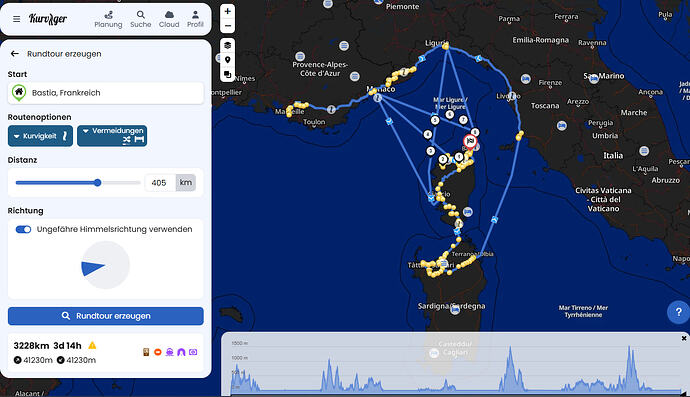
Task: Open the Suche tab
Action: coord(140,19)
